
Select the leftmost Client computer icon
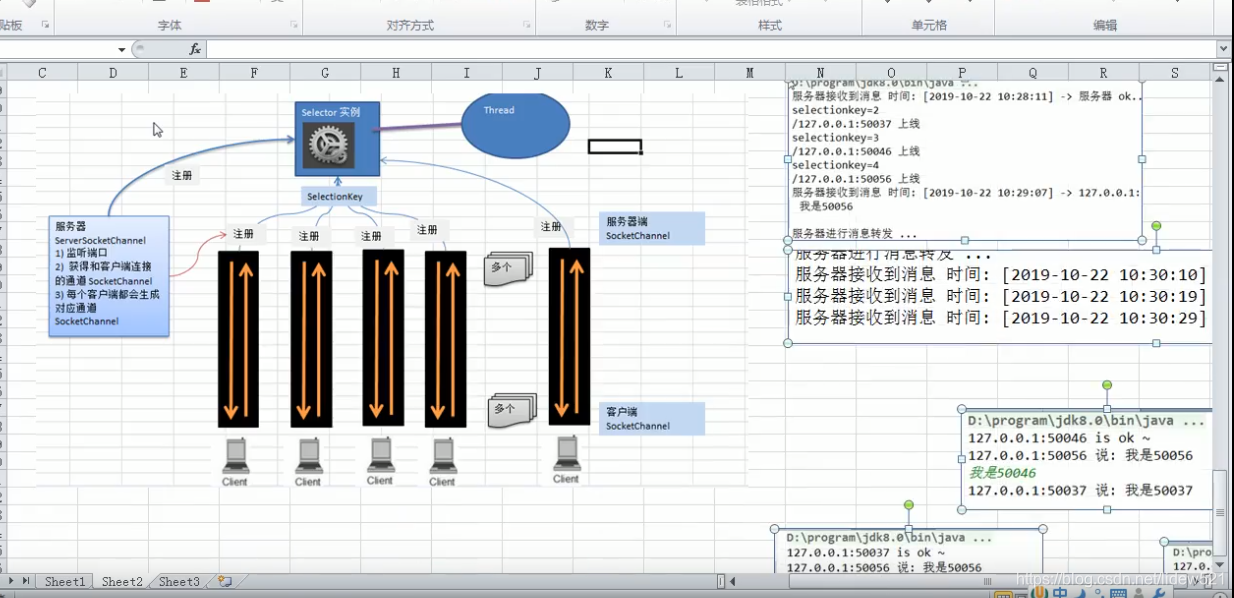click(x=235, y=456)
